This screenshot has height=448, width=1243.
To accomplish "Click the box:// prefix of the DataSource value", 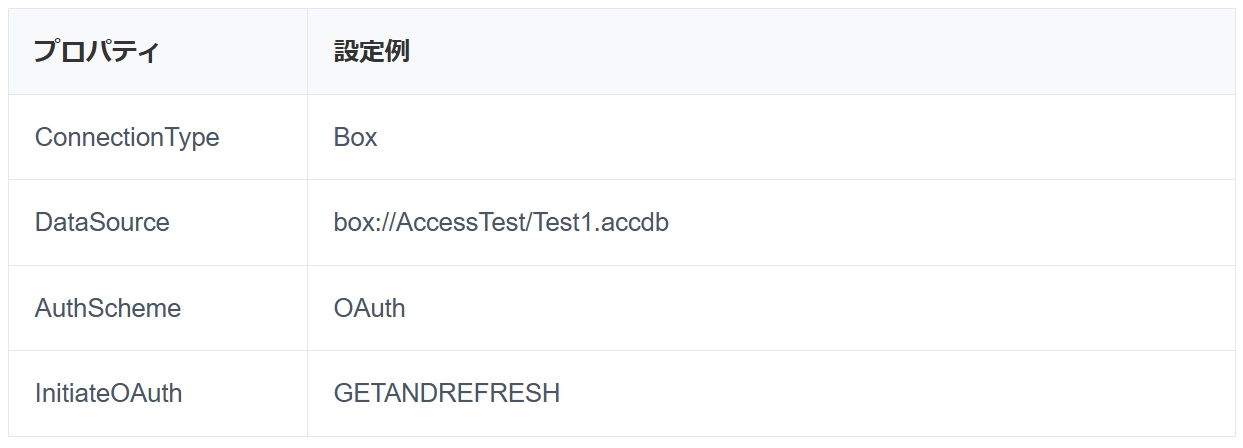I will click(x=364, y=222).
